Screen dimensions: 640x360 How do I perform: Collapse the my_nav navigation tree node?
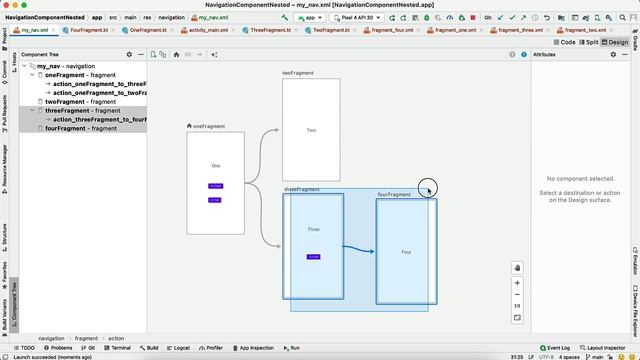24,66
